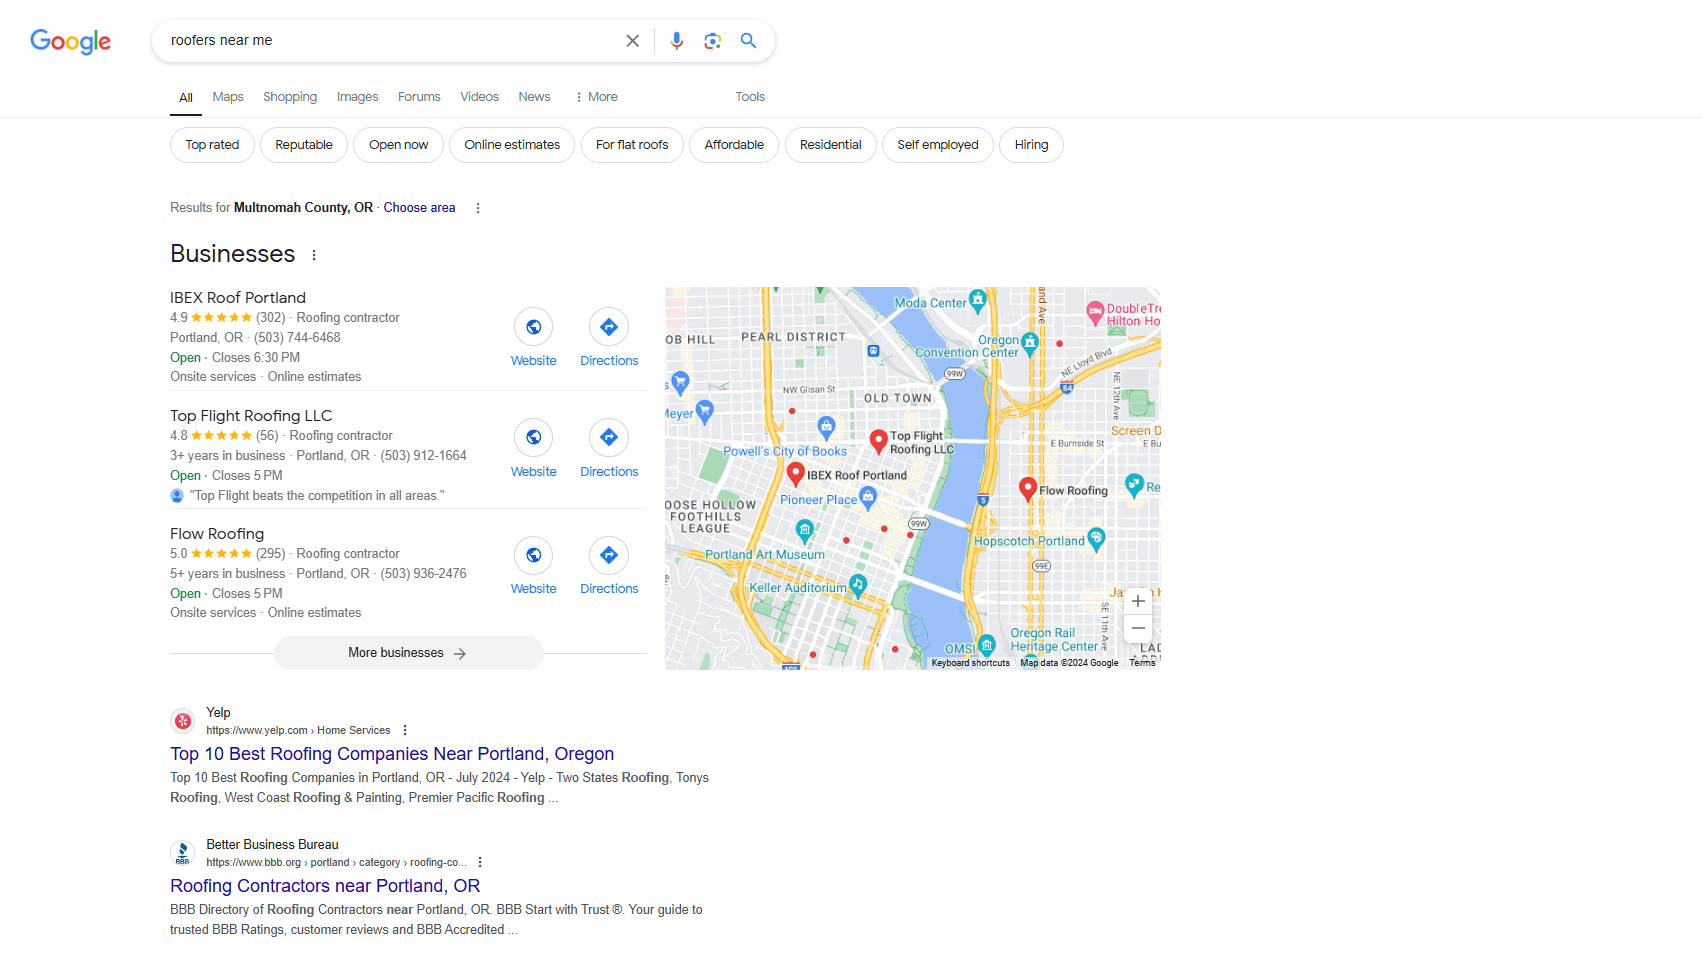This screenshot has height=953, width=1702.
Task: Click the Google logo
Action: coord(70,41)
